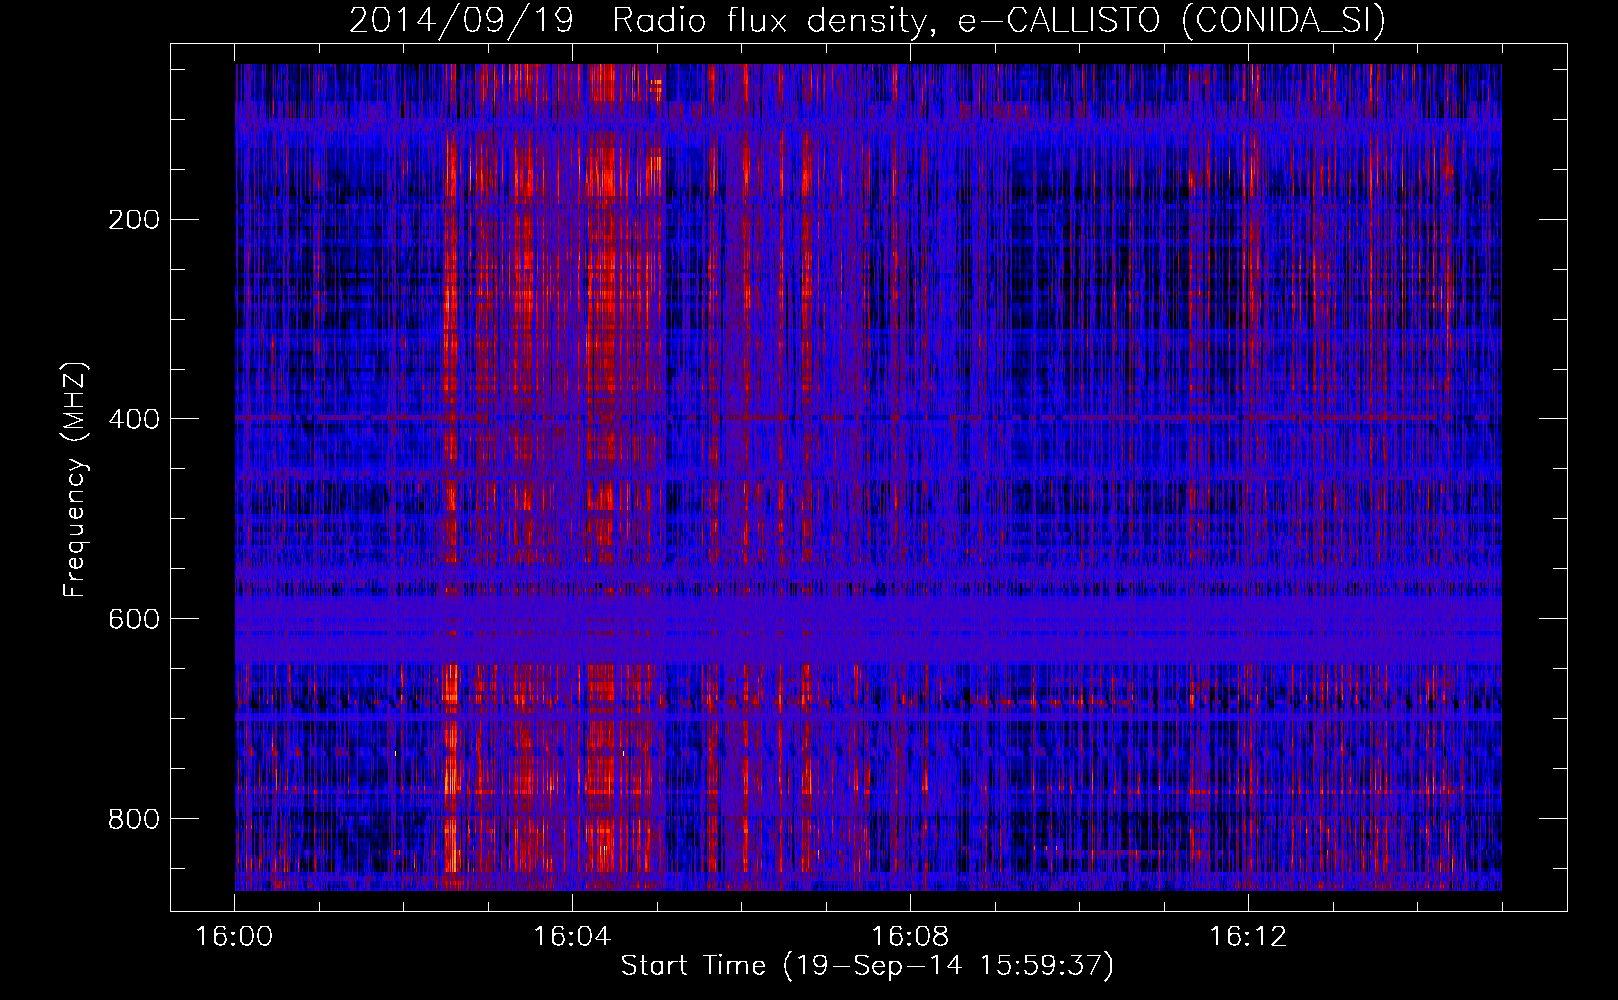Click the 800 frequency tick label
This screenshot has height=1000, width=1618.
(x=133, y=820)
